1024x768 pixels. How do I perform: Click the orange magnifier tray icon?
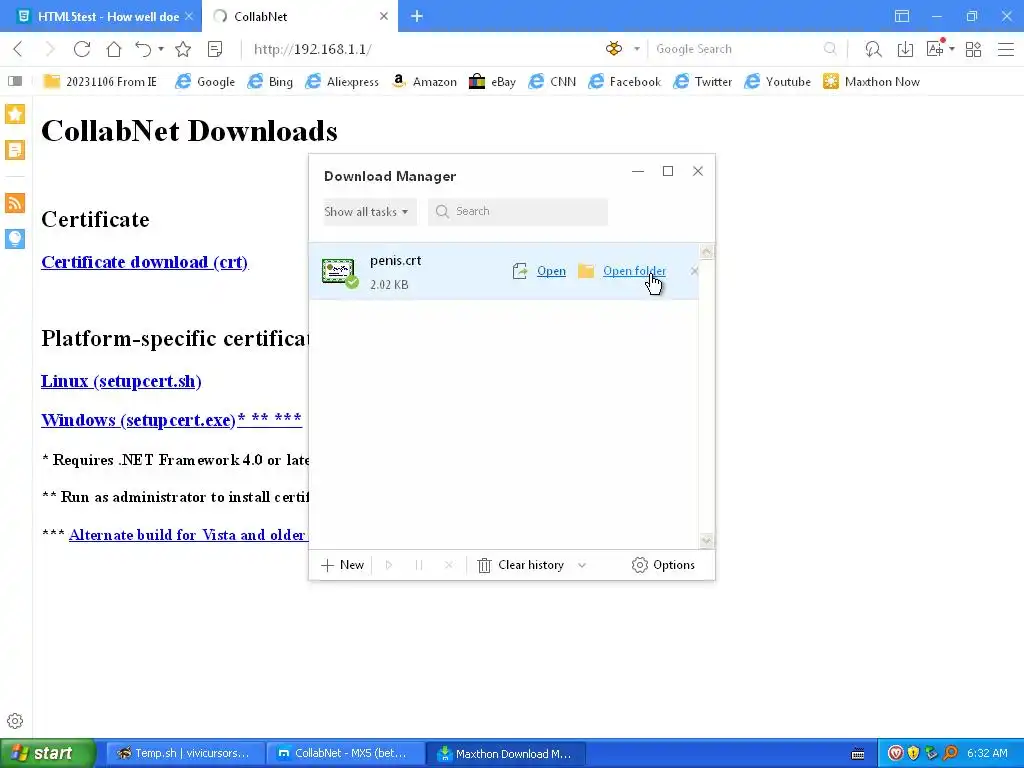point(951,753)
